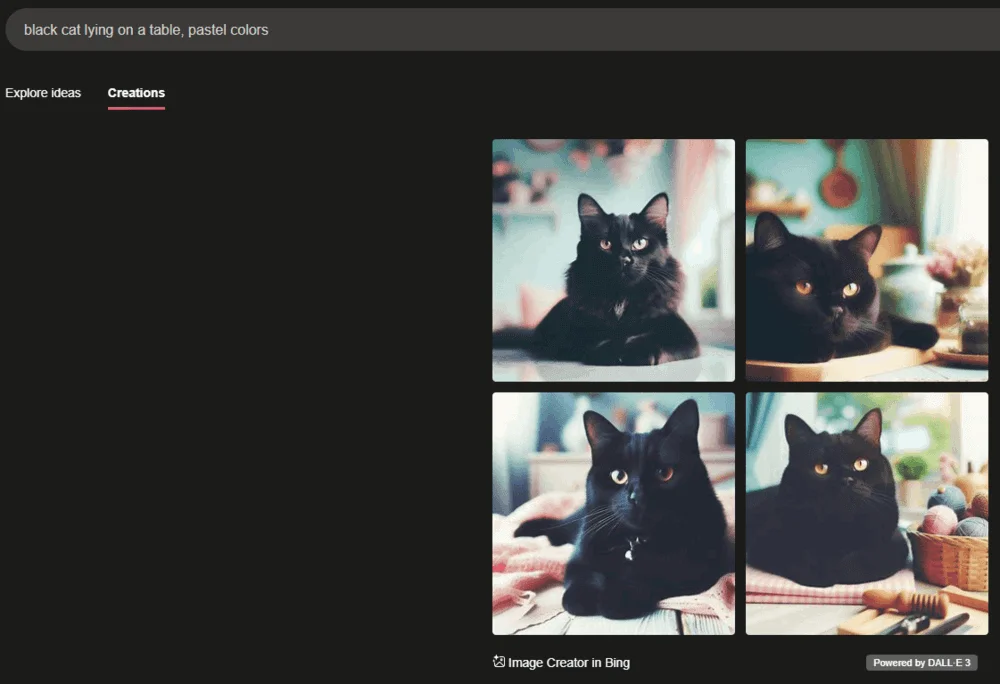Click the cat wearing a collar bell image
The width and height of the screenshot is (1000, 684).
612,512
